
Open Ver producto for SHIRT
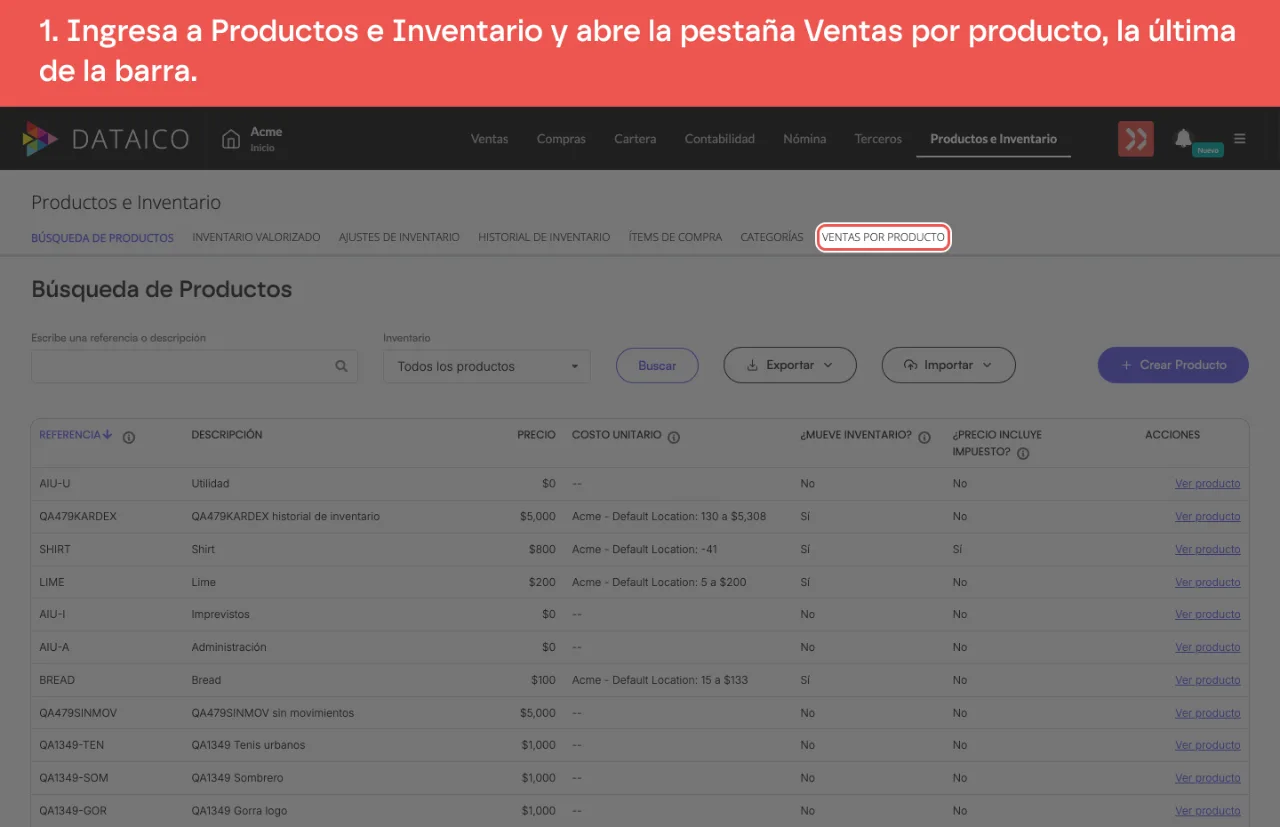pyautogui.click(x=1207, y=550)
